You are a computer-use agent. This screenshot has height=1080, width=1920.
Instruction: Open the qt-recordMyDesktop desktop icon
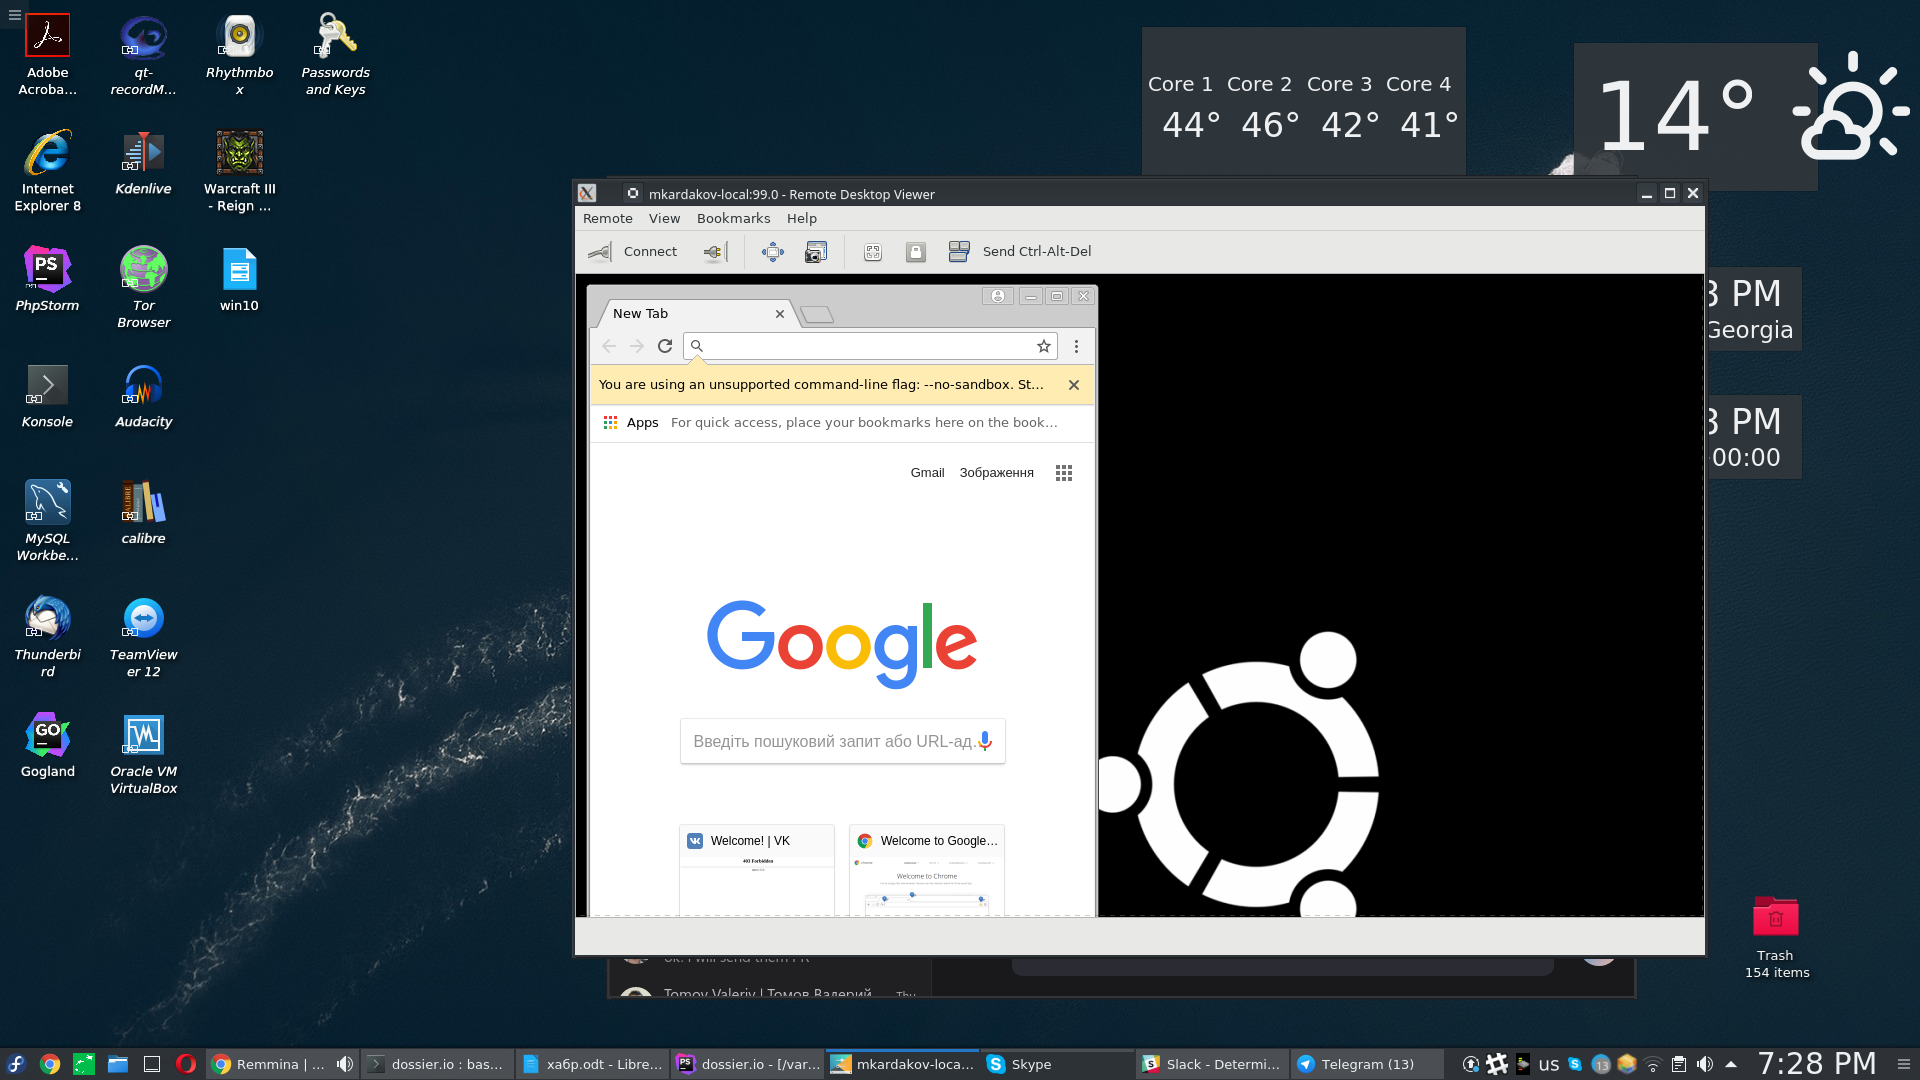(143, 55)
